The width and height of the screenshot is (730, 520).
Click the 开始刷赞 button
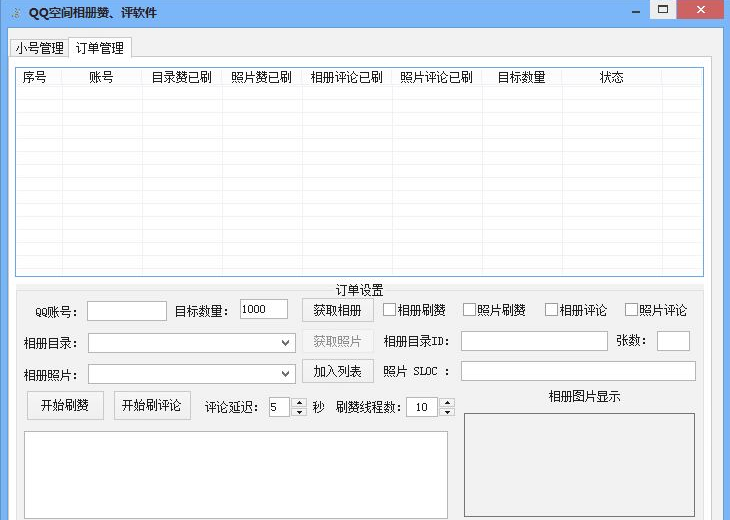pyautogui.click(x=65, y=405)
